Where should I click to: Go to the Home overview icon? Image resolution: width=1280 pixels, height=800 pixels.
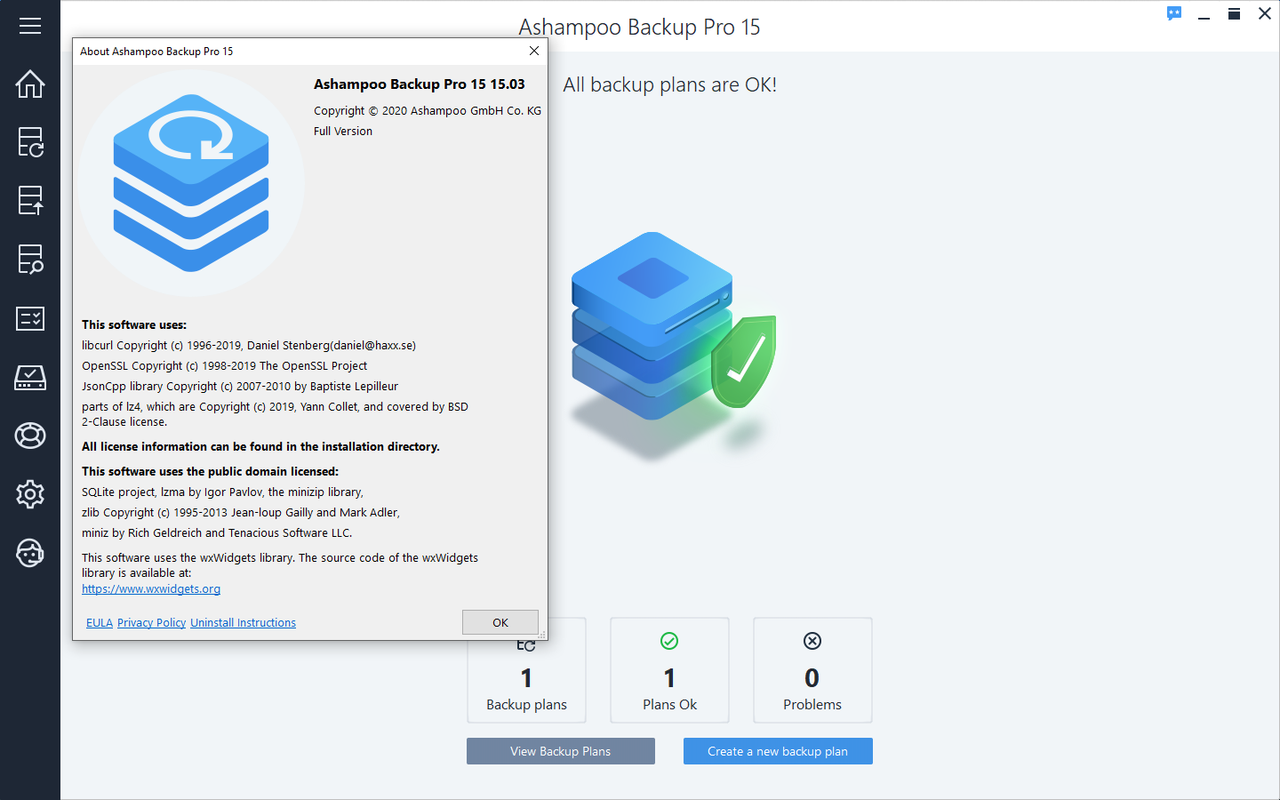click(30, 84)
